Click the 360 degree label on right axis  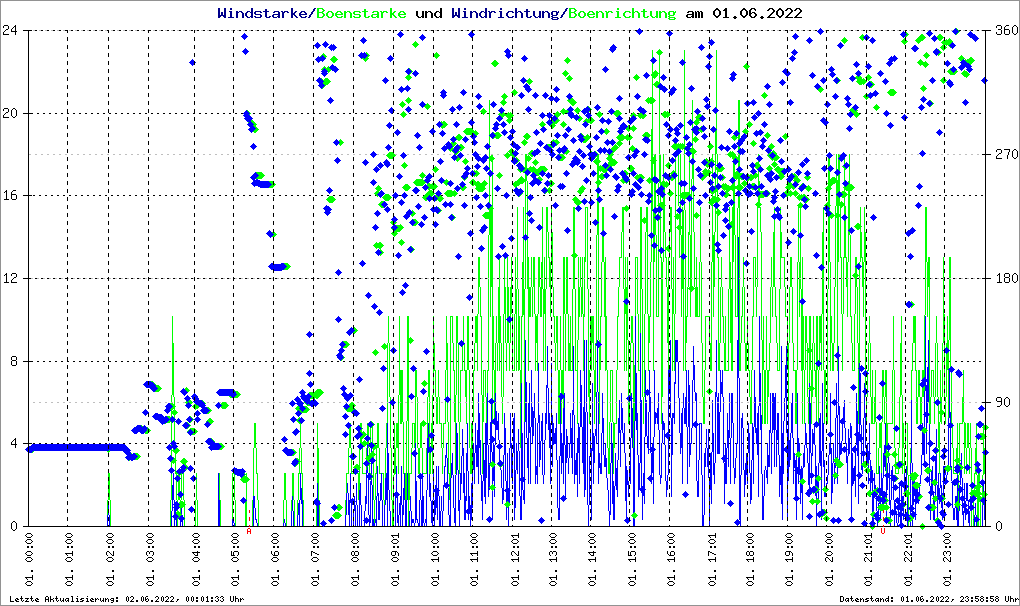(1005, 30)
